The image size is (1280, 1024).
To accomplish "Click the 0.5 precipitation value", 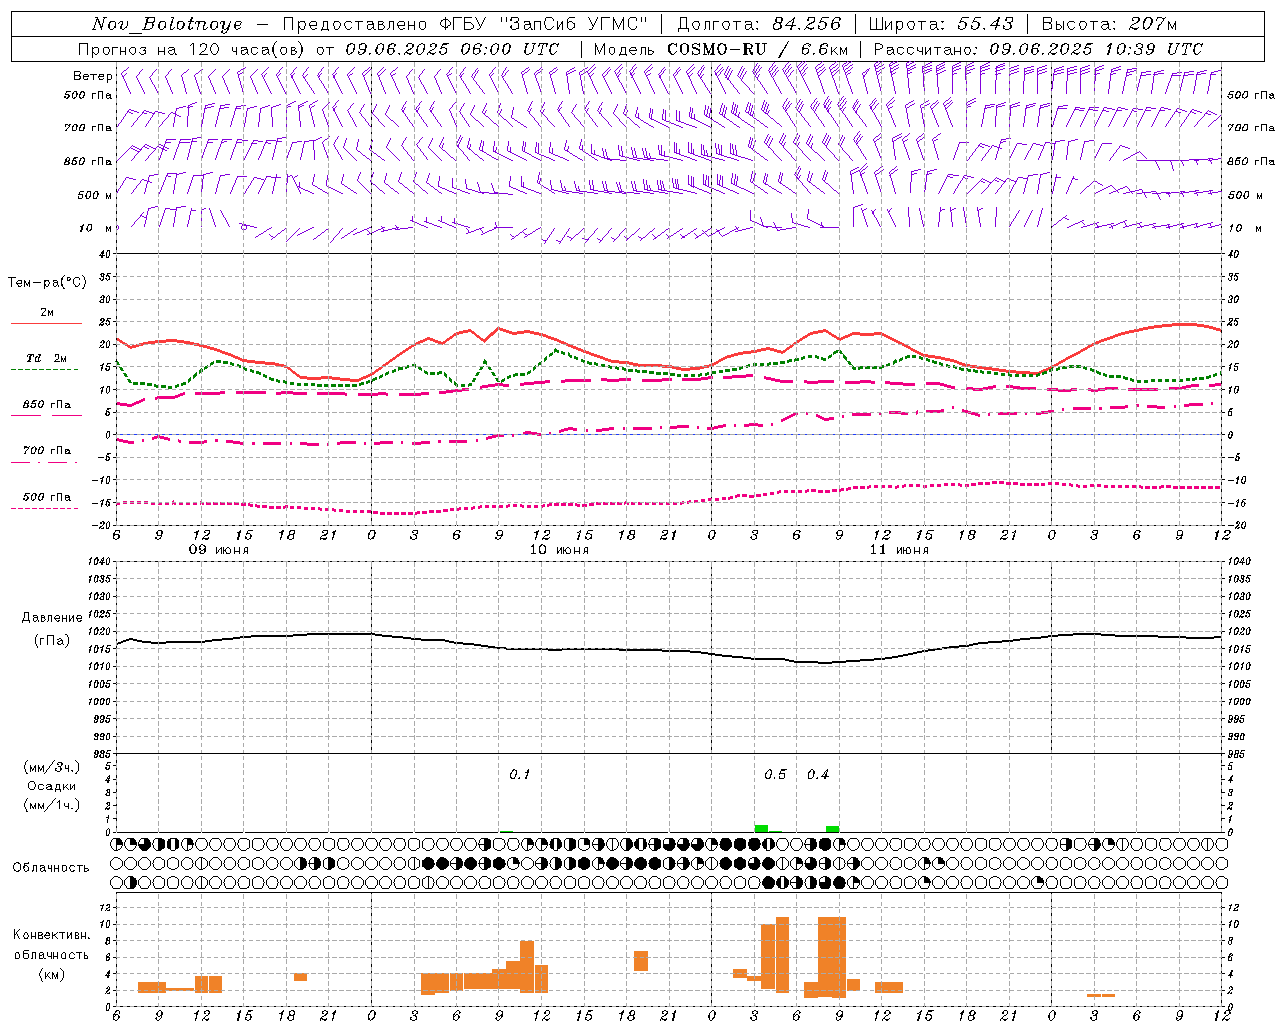I will (x=775, y=775).
